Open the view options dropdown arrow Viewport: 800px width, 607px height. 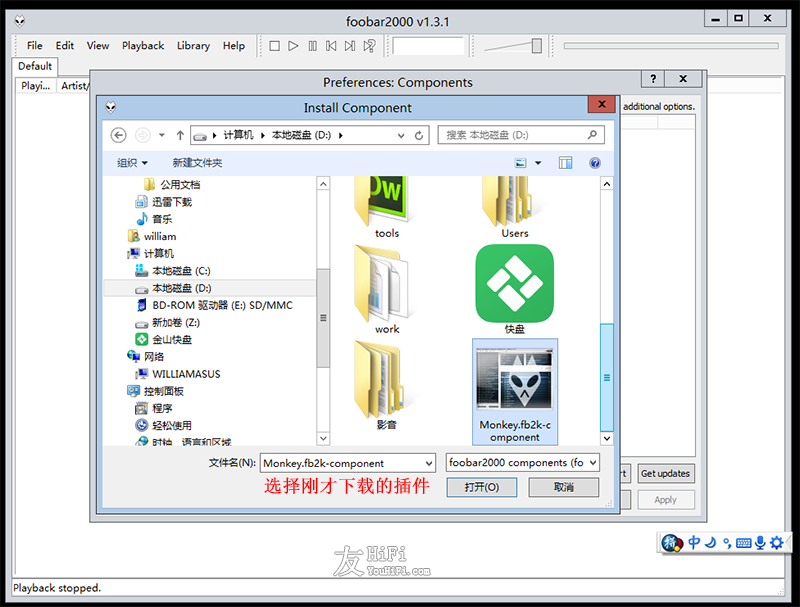click(x=538, y=163)
